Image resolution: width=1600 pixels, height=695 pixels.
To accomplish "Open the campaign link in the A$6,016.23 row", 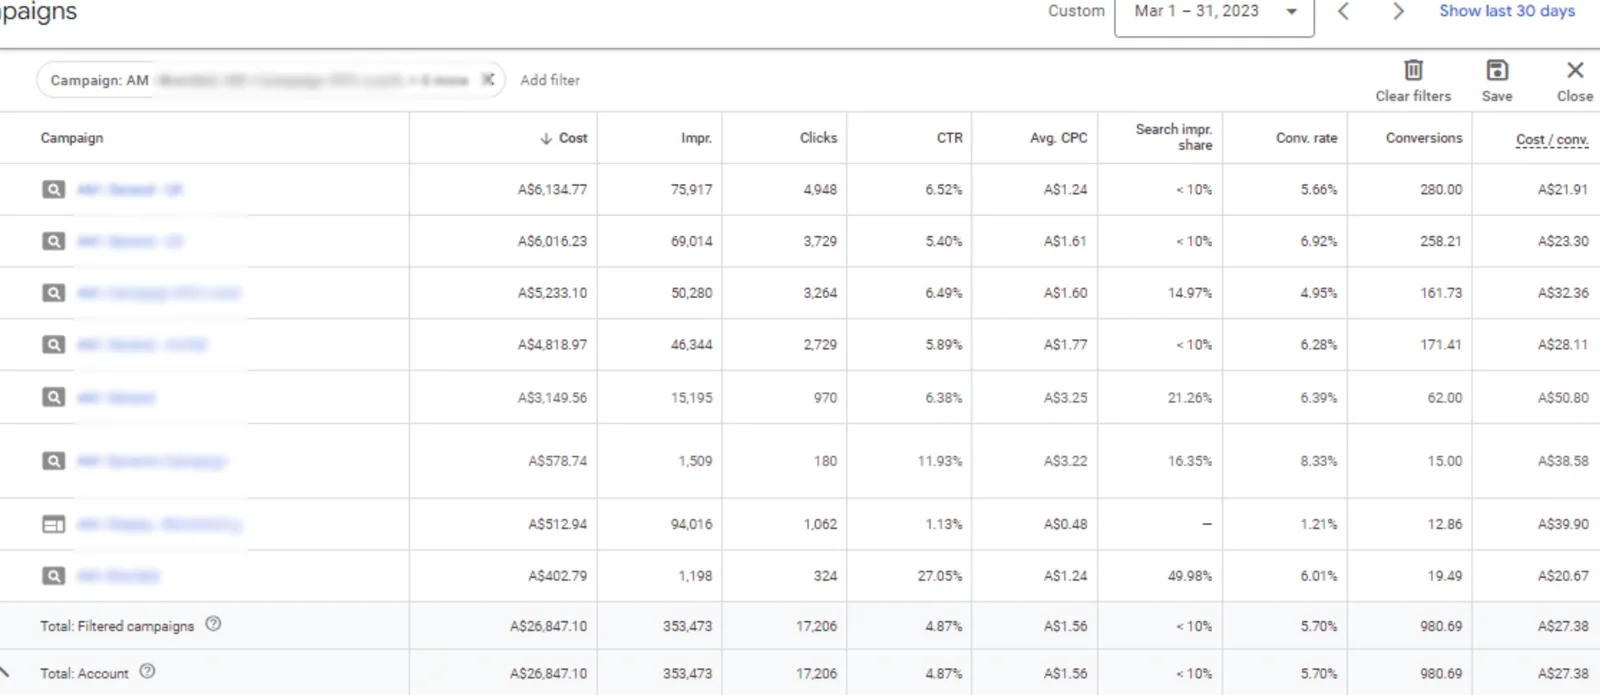I will click(130, 241).
